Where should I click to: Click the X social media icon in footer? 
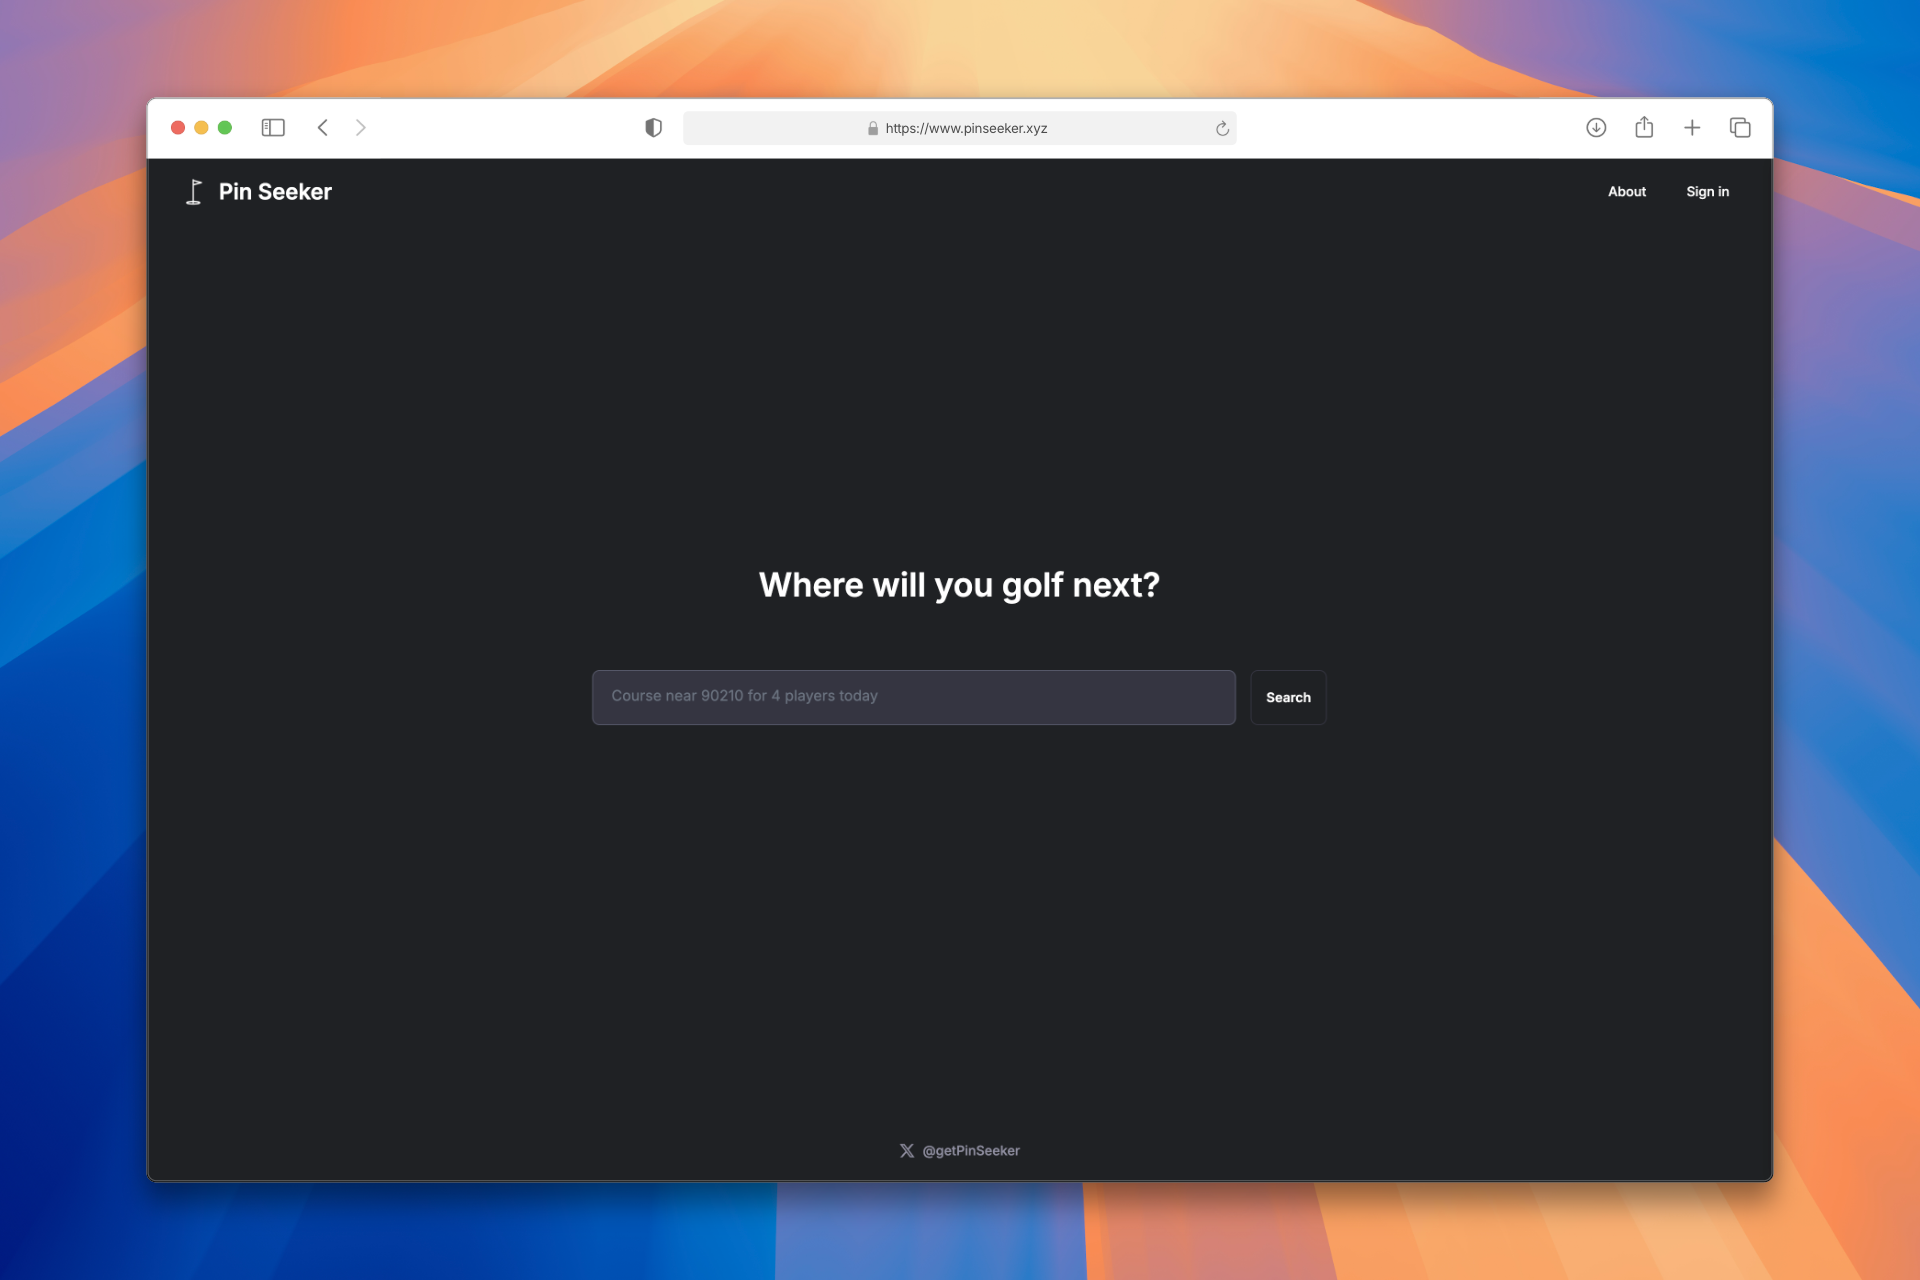[x=906, y=1150]
